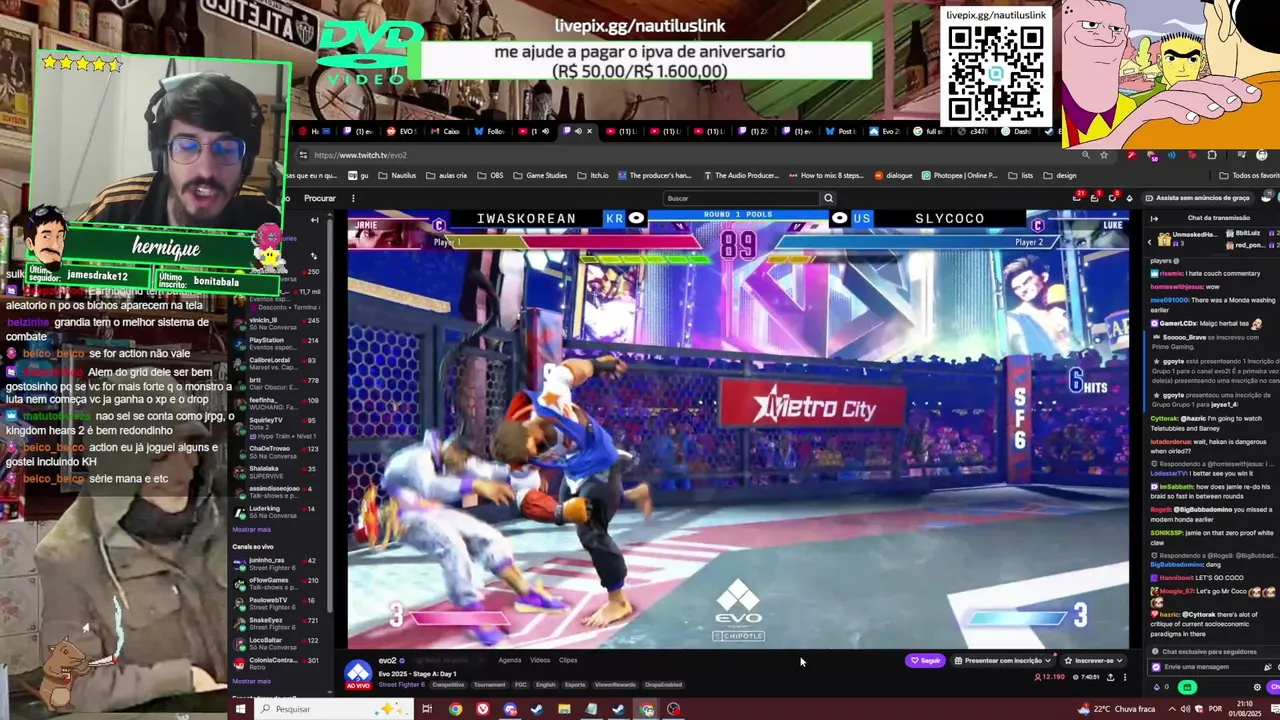The height and width of the screenshot is (720, 1280).
Task: Open the Twitch notifications bell icon
Action: click(x=1094, y=198)
